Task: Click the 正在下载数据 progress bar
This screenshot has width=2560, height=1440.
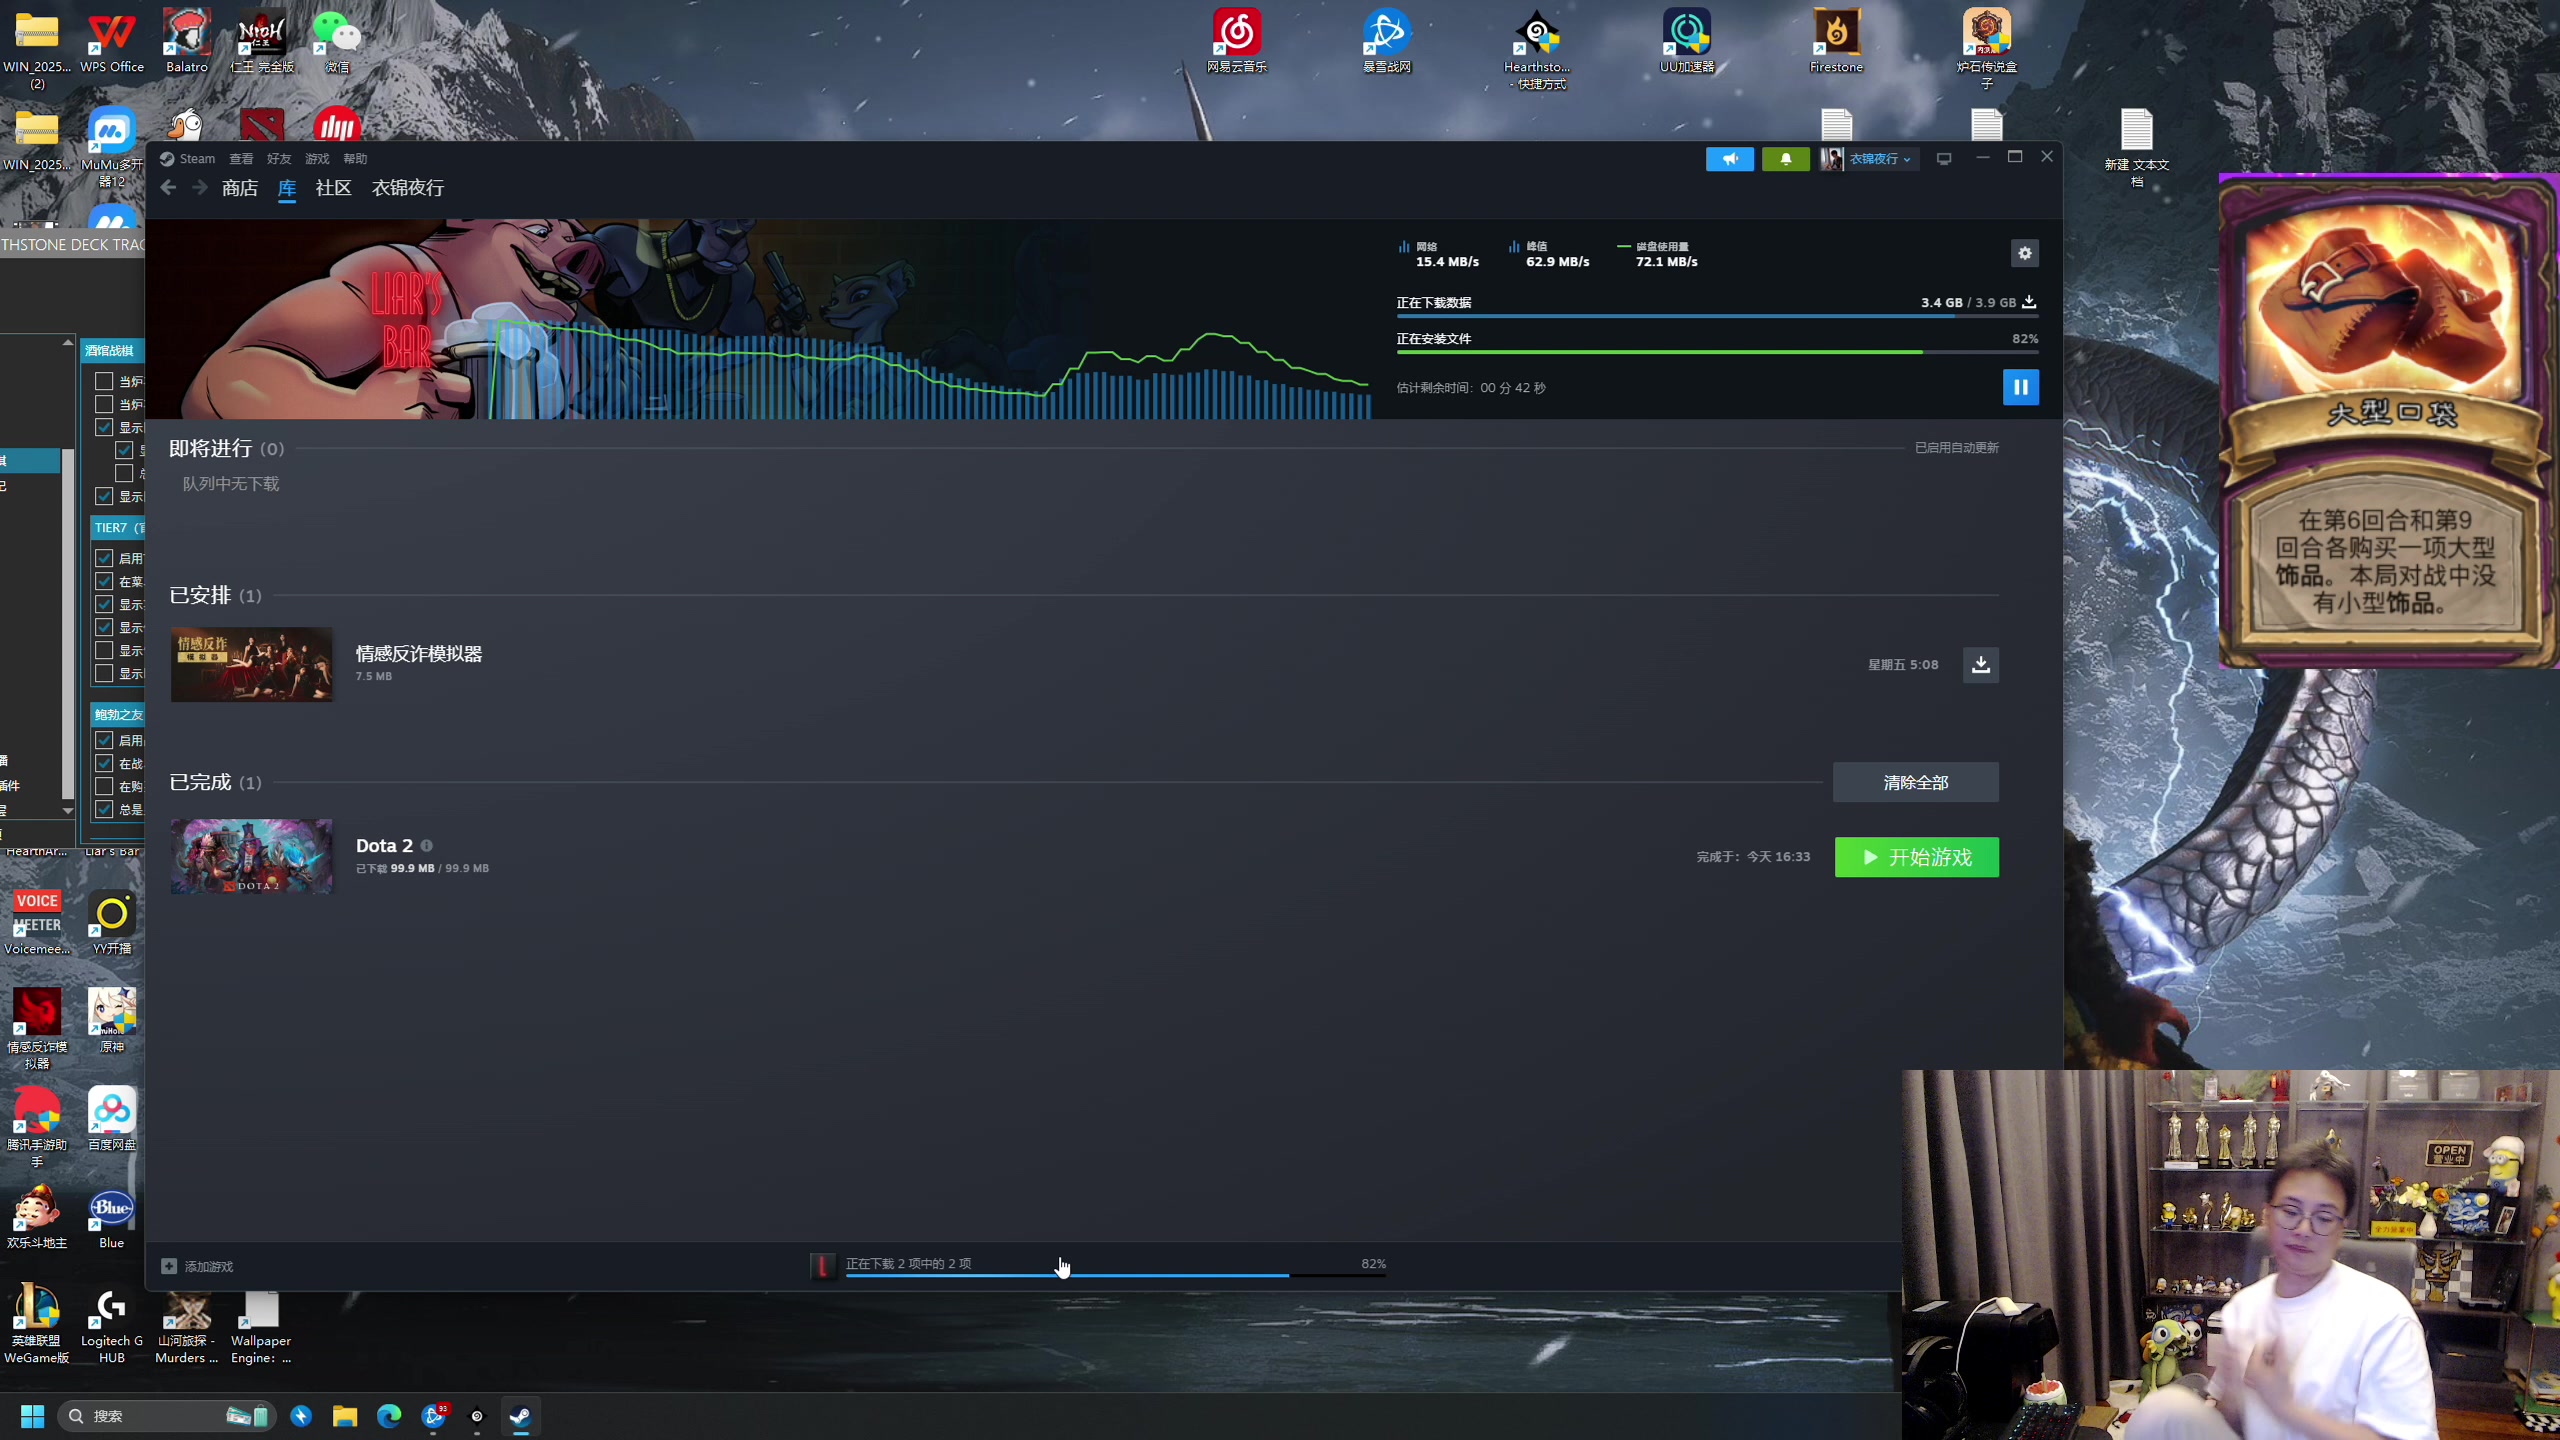Action: tap(1717, 316)
